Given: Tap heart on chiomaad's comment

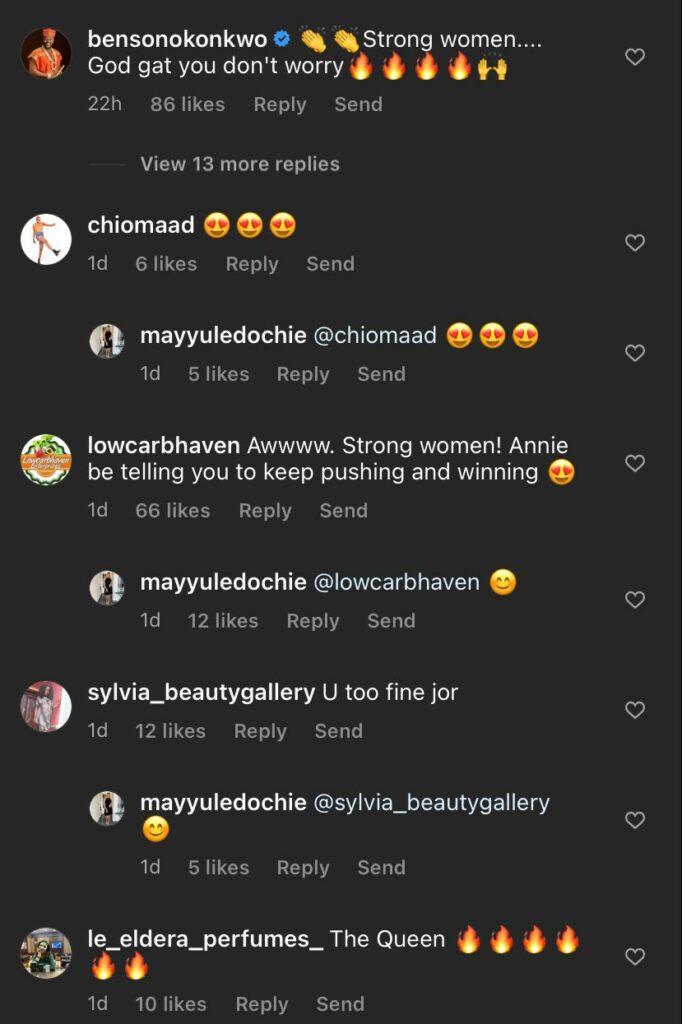Looking at the screenshot, I should coord(634,243).
